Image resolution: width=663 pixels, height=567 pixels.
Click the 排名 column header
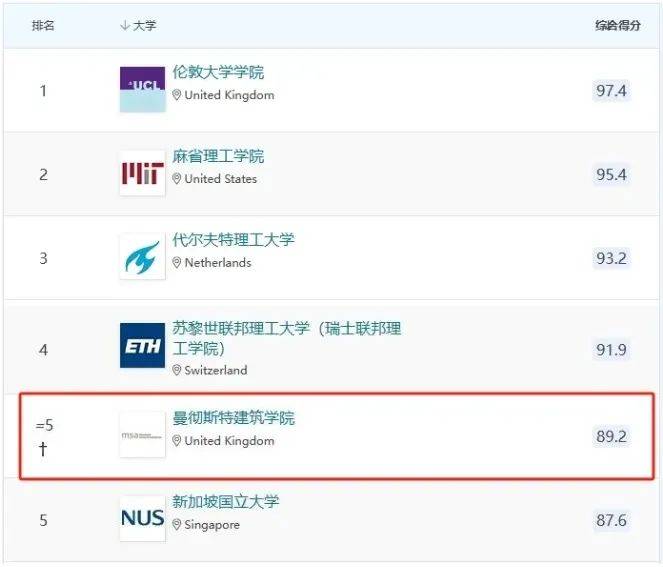click(43, 25)
